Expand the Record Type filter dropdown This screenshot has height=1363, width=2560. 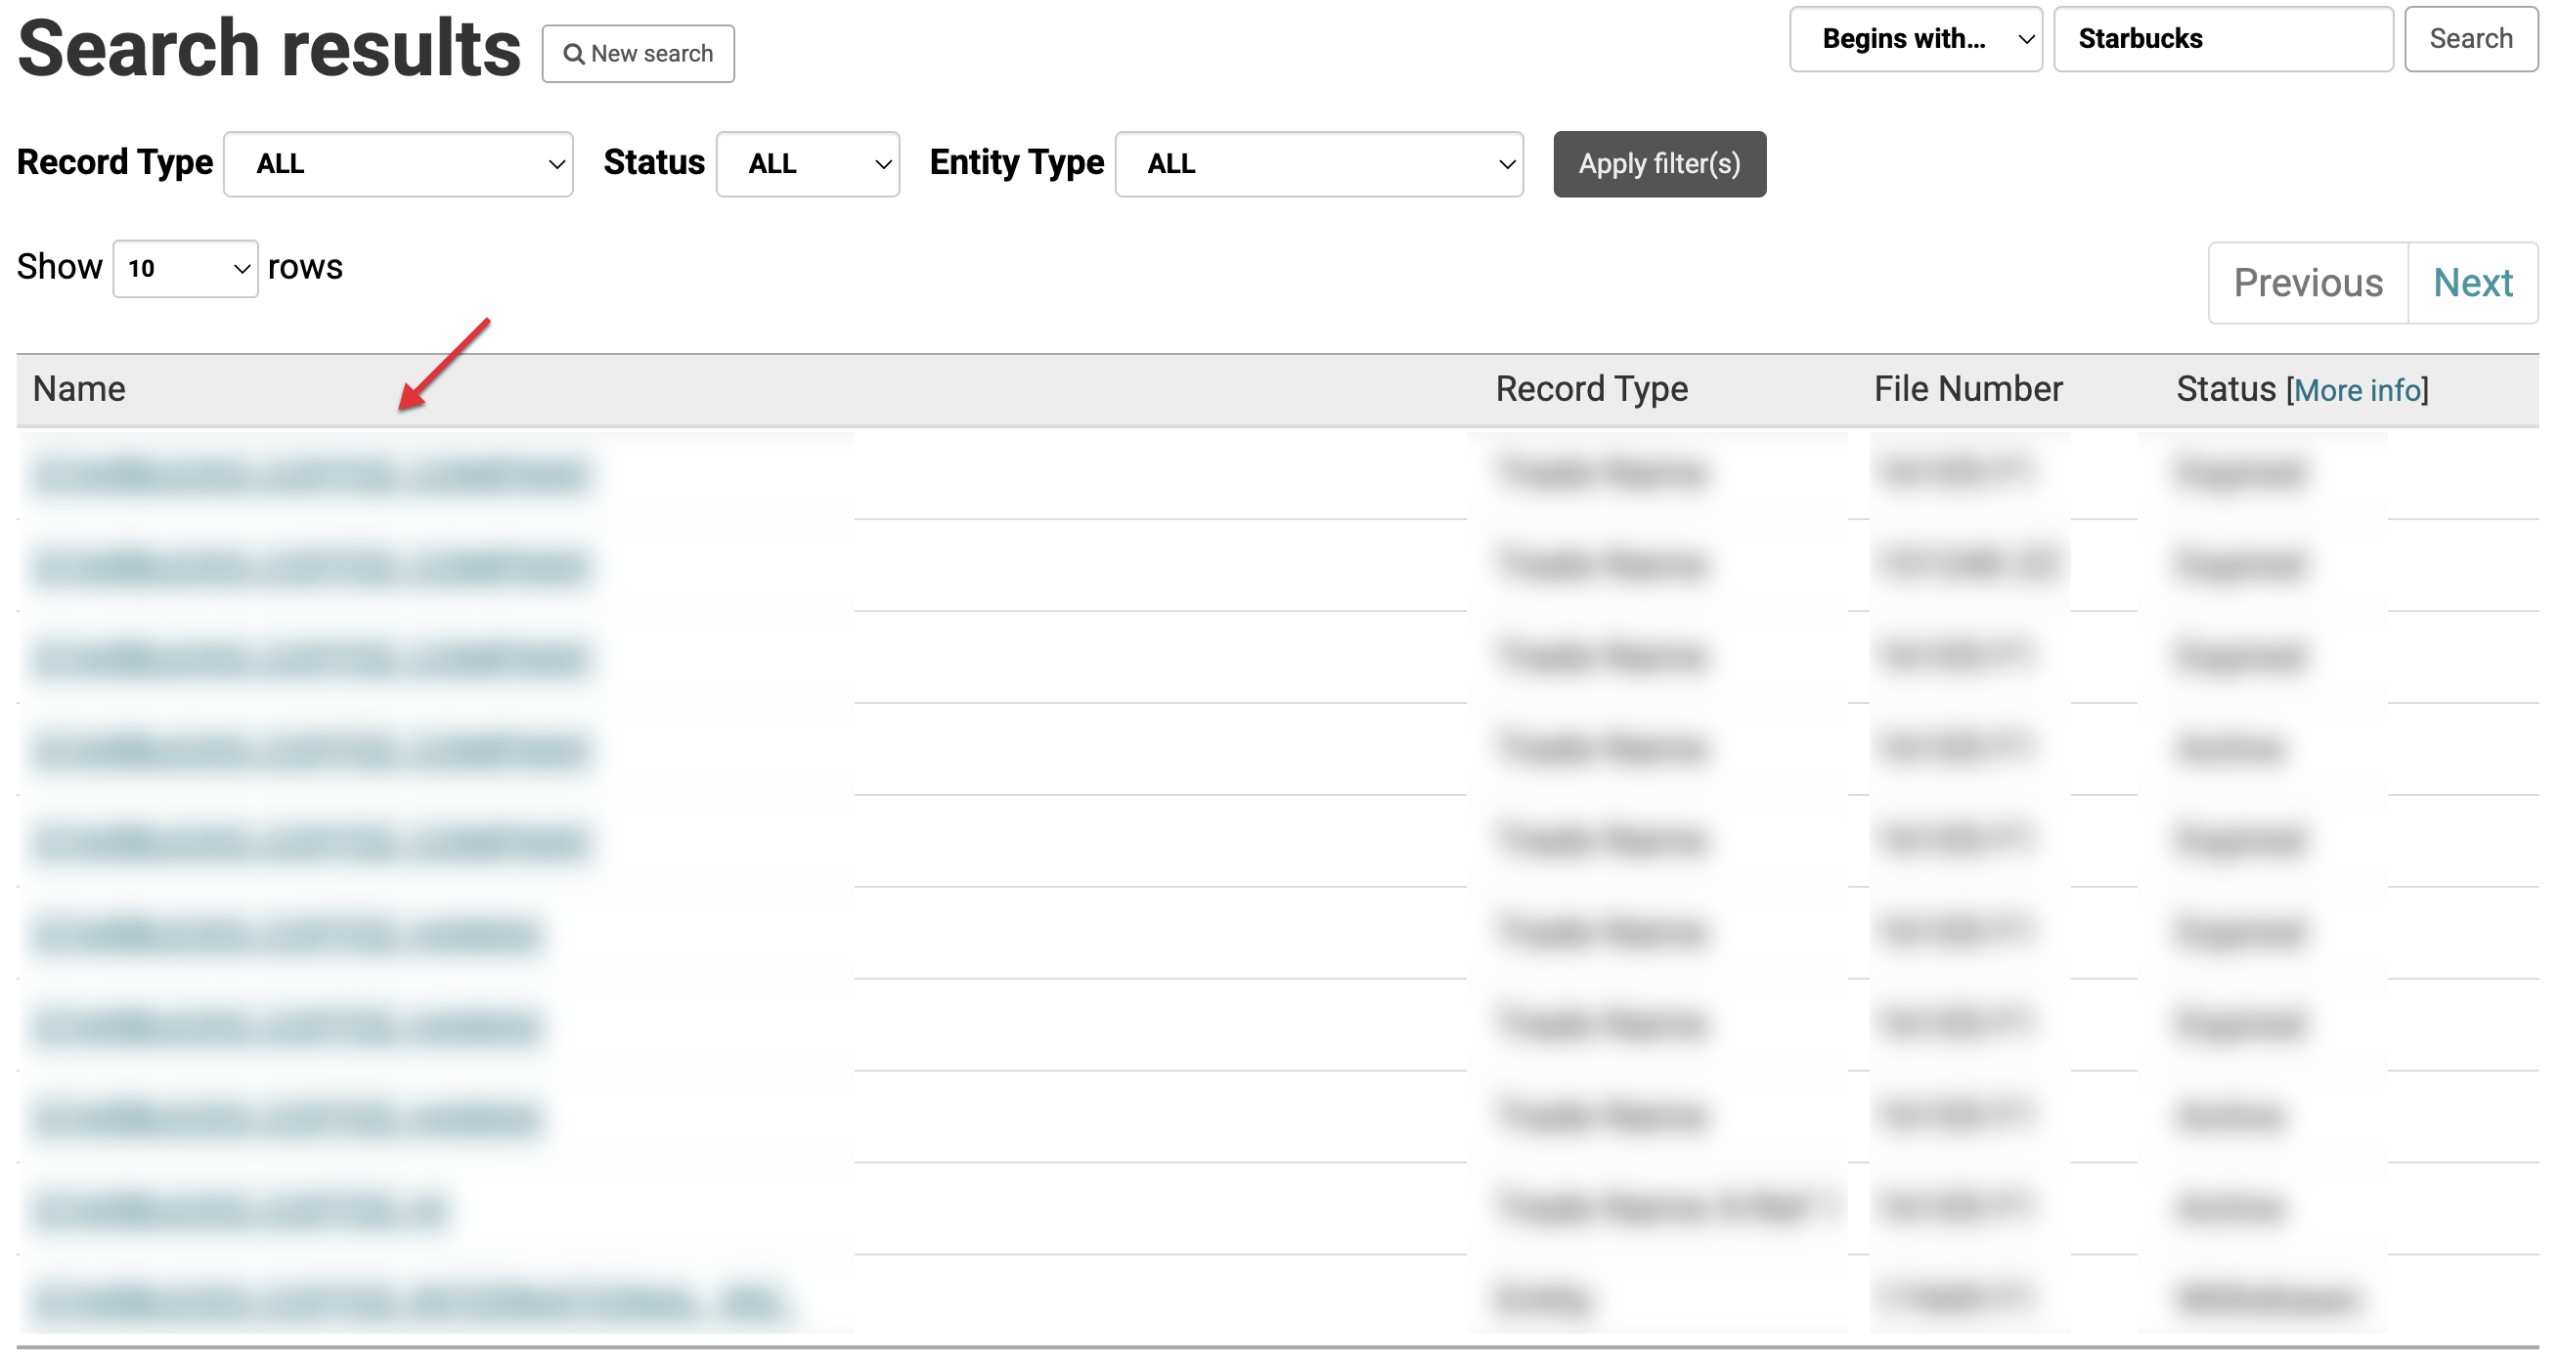(x=398, y=164)
